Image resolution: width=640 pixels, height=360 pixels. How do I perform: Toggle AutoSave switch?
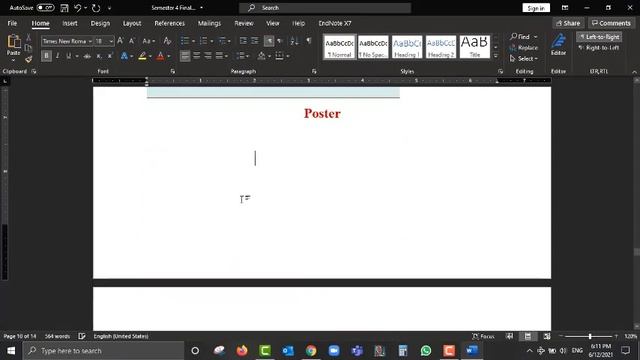45,8
